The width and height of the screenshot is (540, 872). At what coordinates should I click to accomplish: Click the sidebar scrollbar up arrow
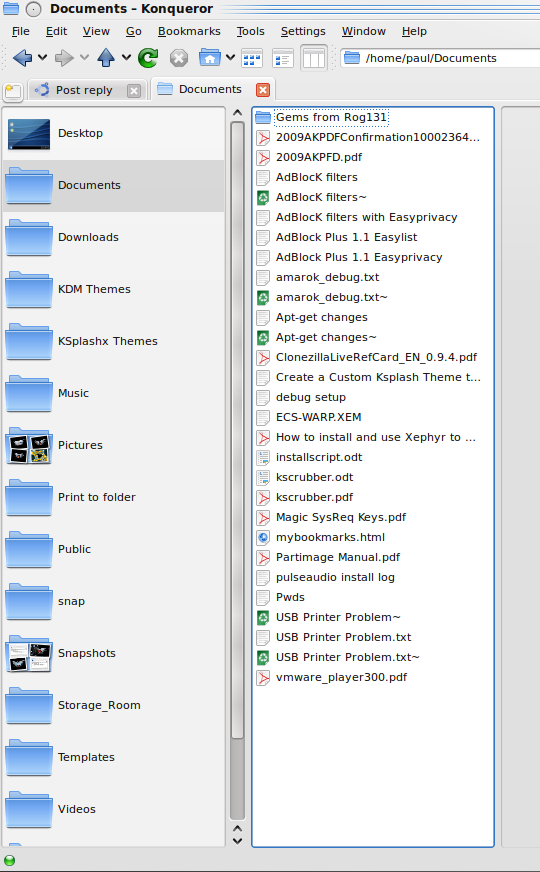[237, 113]
